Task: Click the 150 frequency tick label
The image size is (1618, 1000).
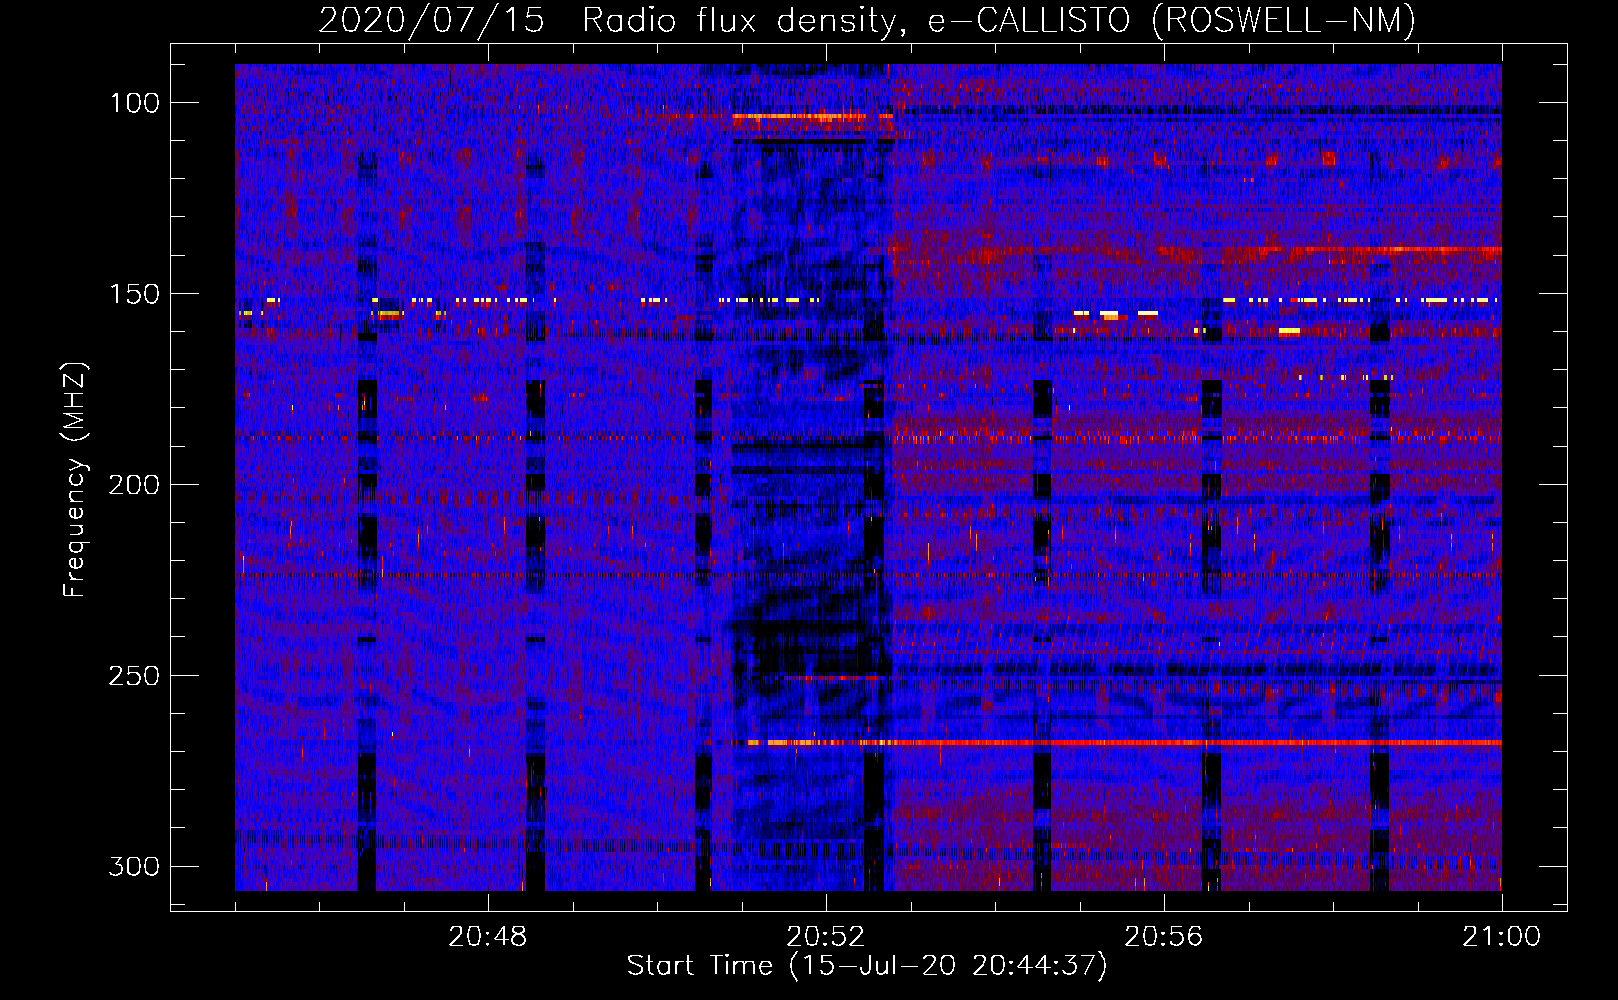Action: click(x=133, y=294)
